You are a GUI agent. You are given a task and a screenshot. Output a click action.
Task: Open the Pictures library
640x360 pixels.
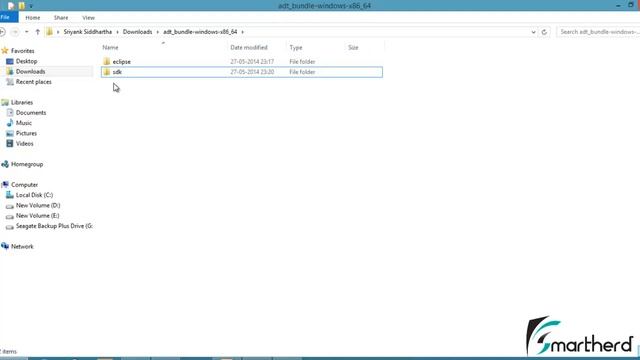pyautogui.click(x=26, y=133)
